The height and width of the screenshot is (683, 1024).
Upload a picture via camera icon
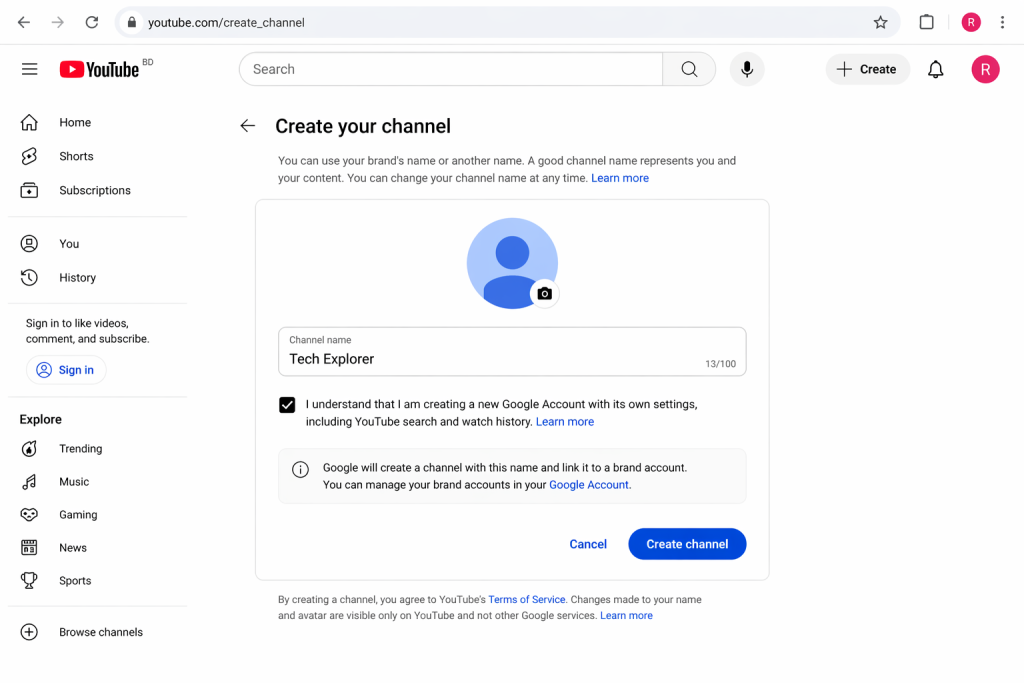point(544,294)
